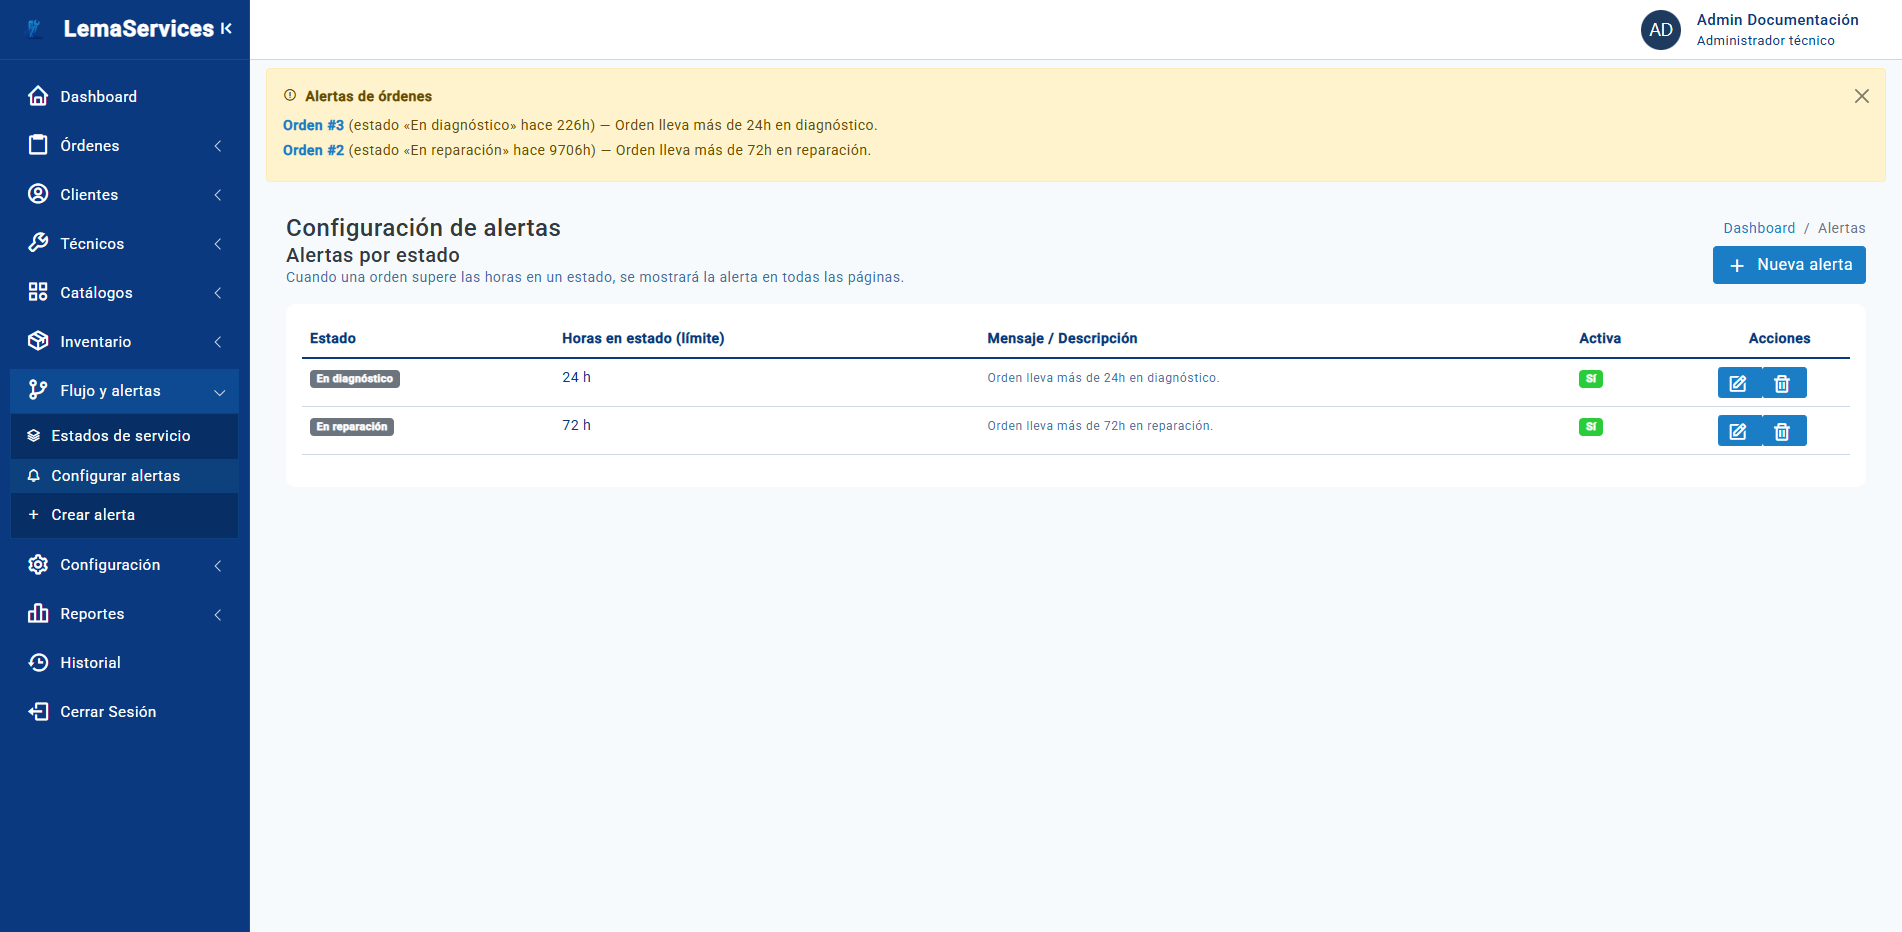This screenshot has height=932, width=1902.
Task: Open the Dashboard home icon in the sidebar
Action: point(38,96)
